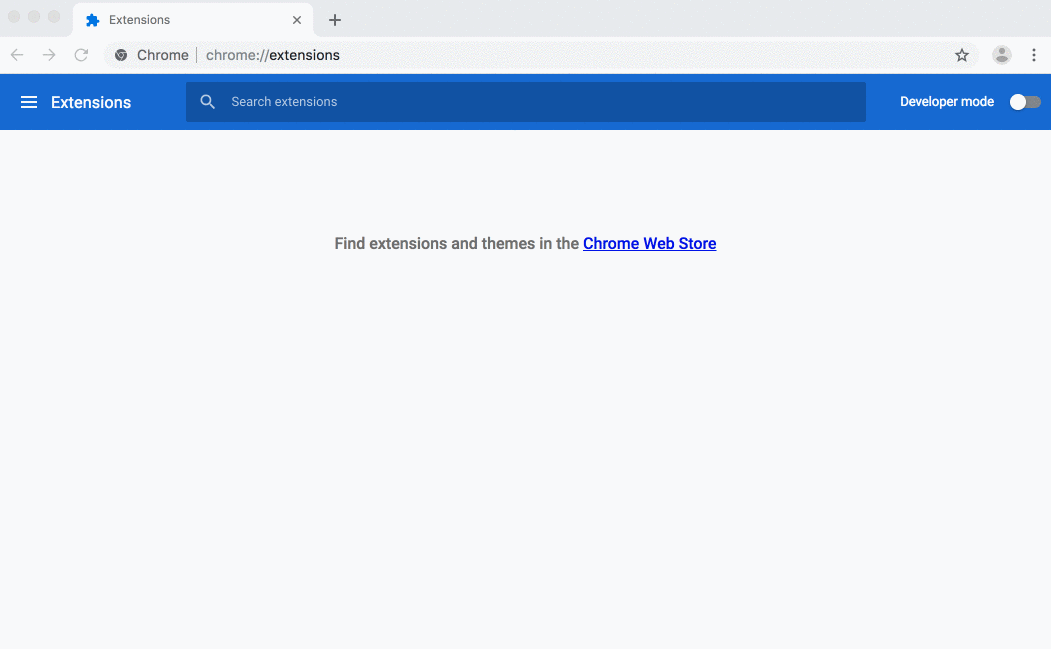
Task: Click the magnifier icon in search bar
Action: click(208, 102)
